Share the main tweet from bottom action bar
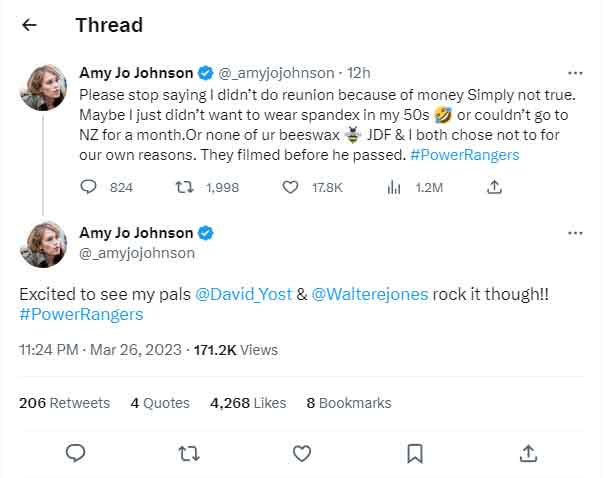Viewport: 608px width, 478px height. click(528, 453)
